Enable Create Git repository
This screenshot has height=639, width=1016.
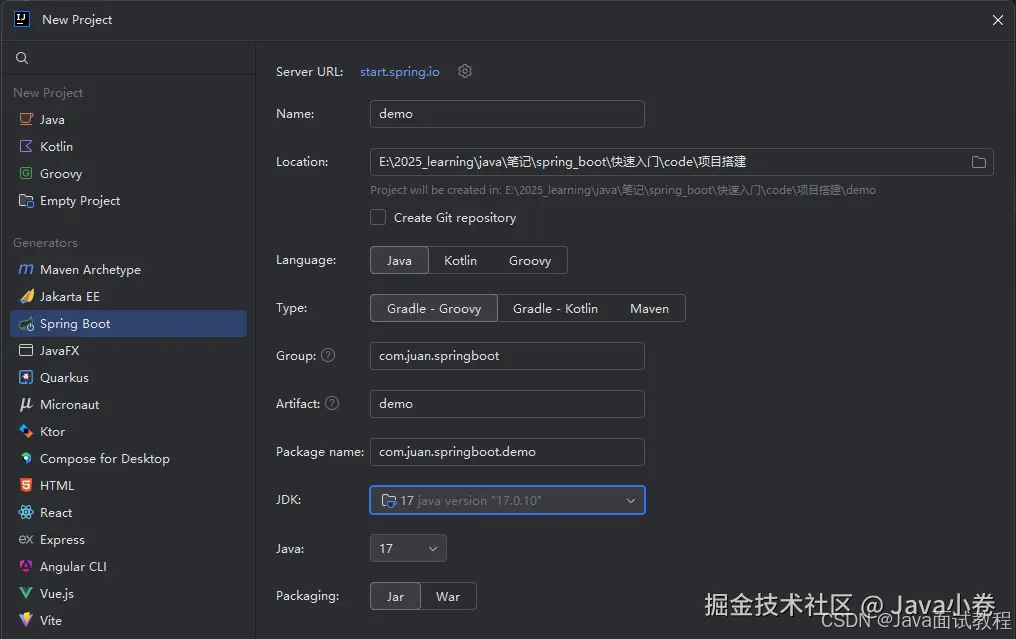378,217
